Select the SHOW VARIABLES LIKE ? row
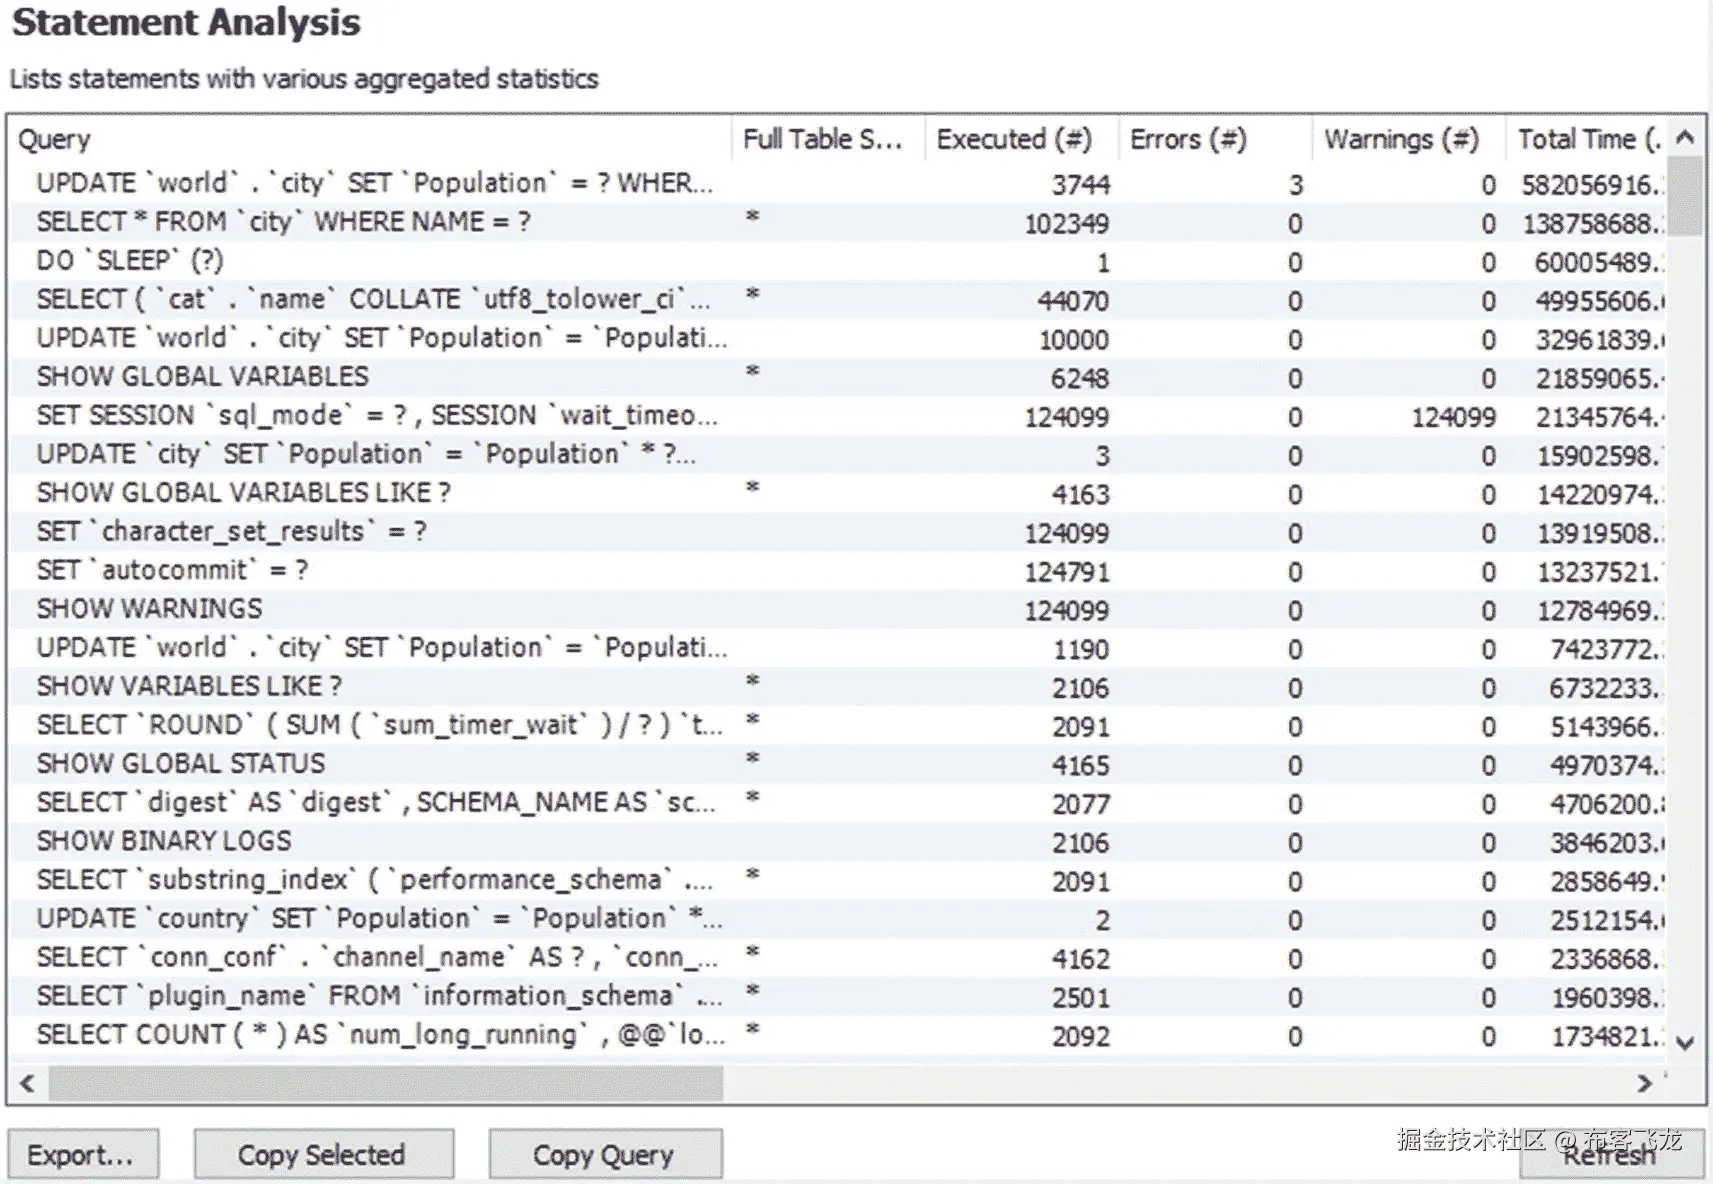1713x1184 pixels. 838,687
